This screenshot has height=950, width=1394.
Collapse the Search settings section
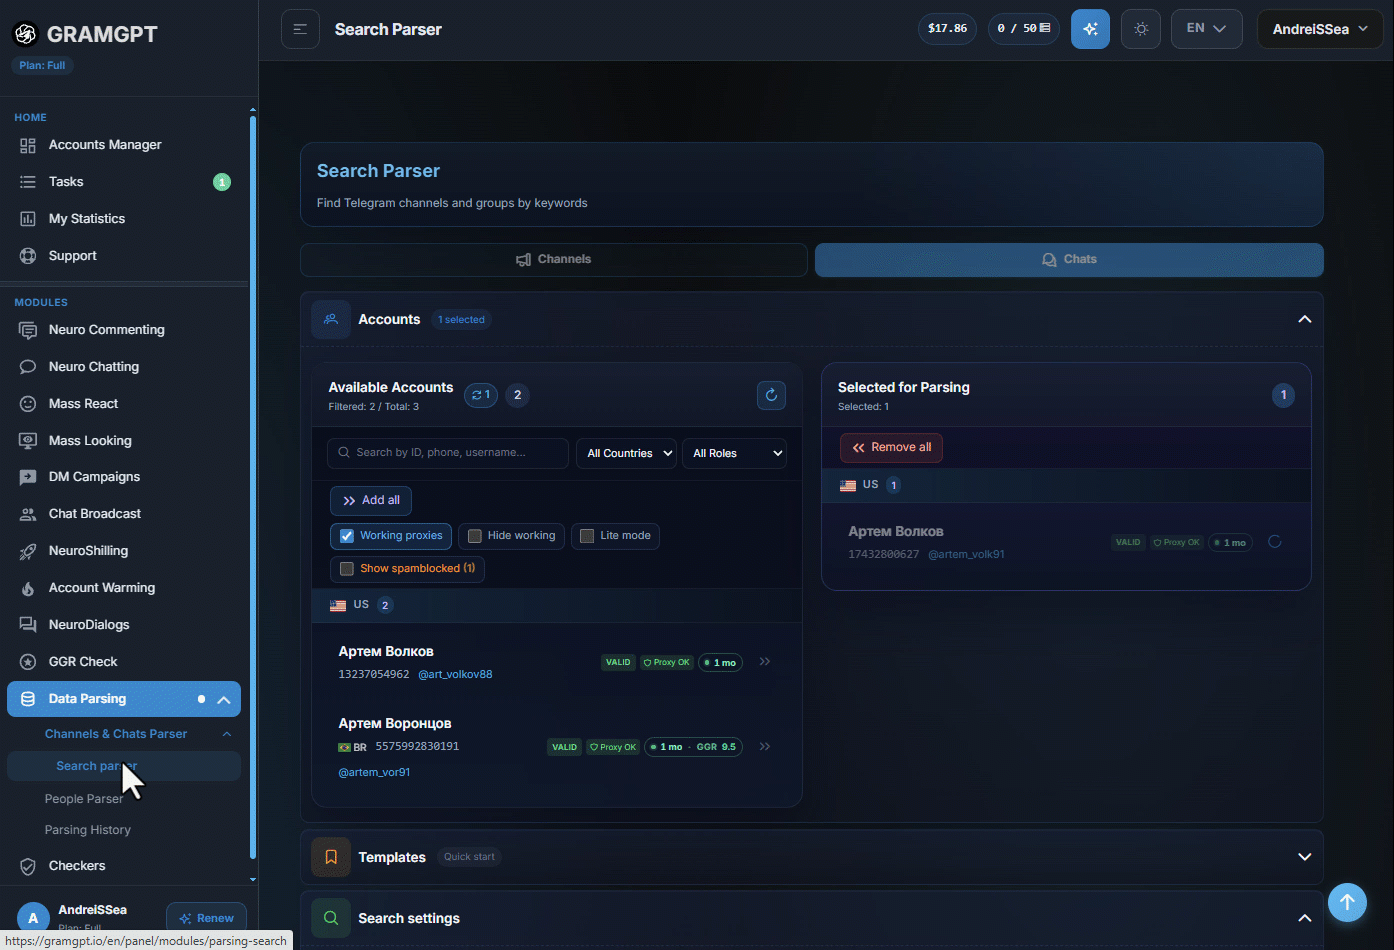(x=1304, y=918)
